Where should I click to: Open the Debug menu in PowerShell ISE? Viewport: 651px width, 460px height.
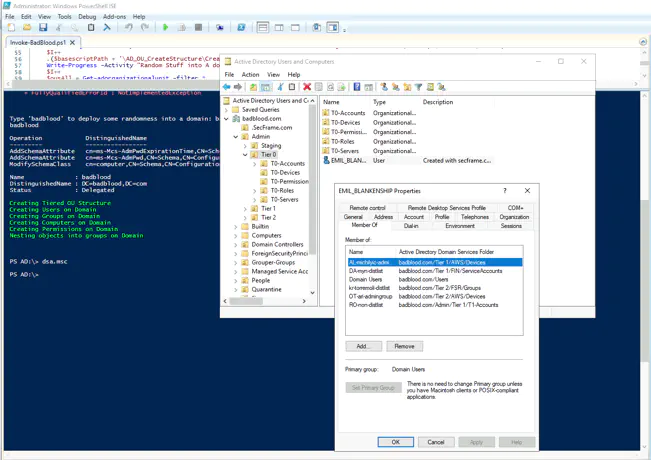click(87, 17)
